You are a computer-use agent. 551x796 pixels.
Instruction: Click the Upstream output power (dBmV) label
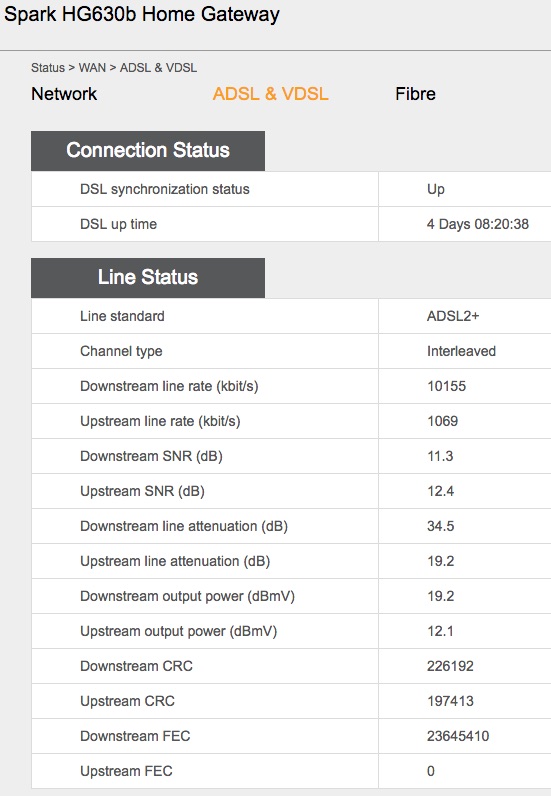(x=178, y=631)
